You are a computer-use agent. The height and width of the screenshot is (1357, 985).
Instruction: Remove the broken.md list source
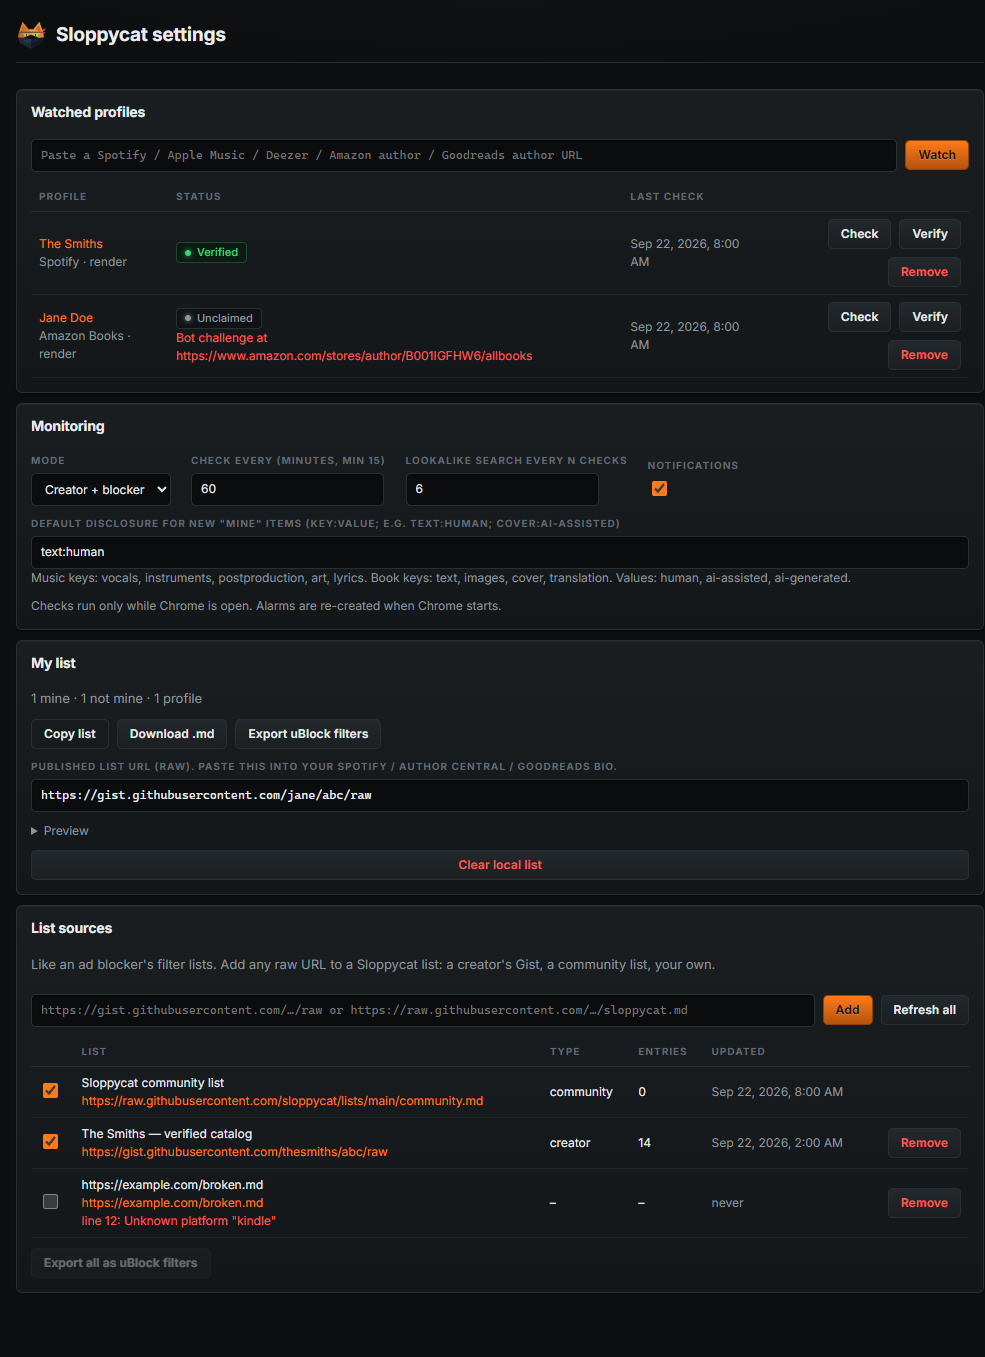pos(924,1203)
